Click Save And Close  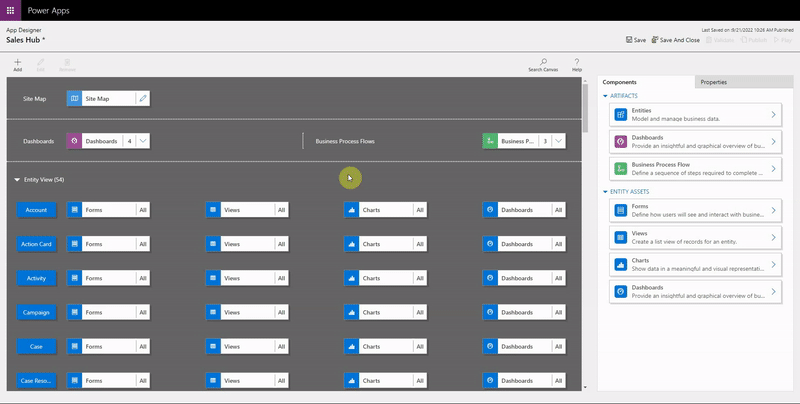[x=675, y=40]
